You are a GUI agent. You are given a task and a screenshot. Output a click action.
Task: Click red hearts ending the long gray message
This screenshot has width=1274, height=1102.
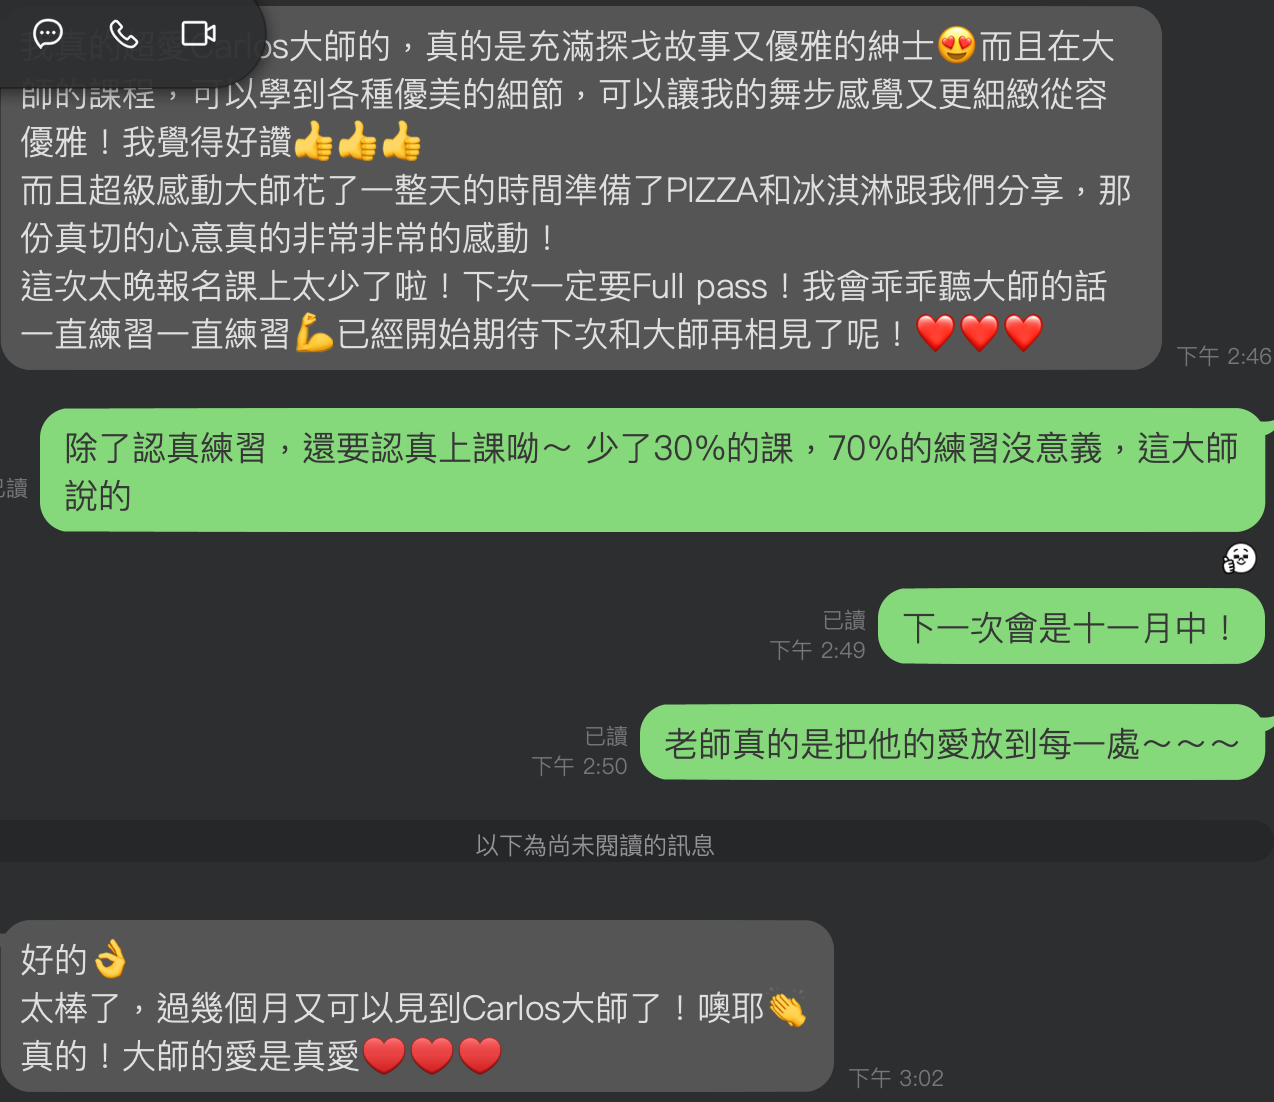click(980, 333)
